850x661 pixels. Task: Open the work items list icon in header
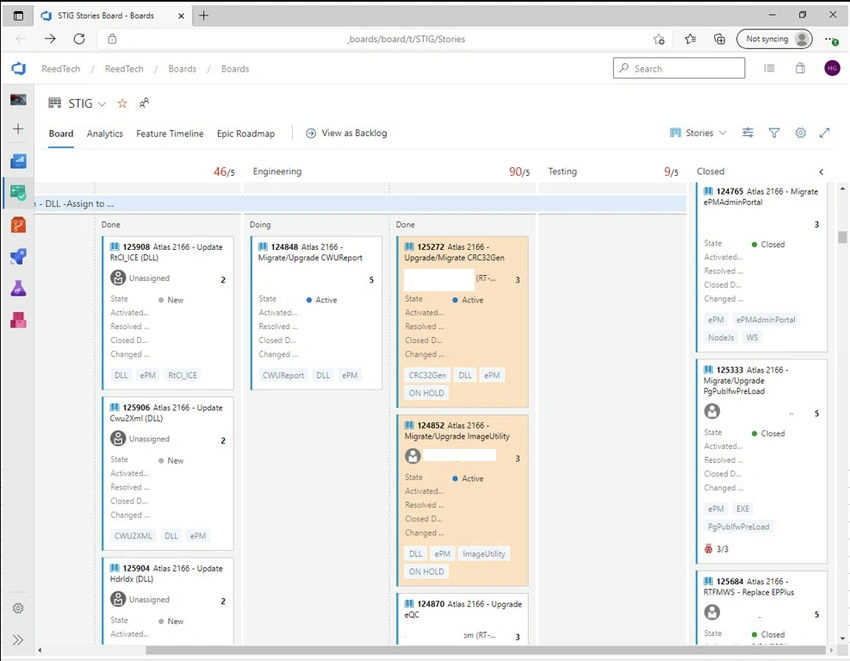[x=769, y=68]
